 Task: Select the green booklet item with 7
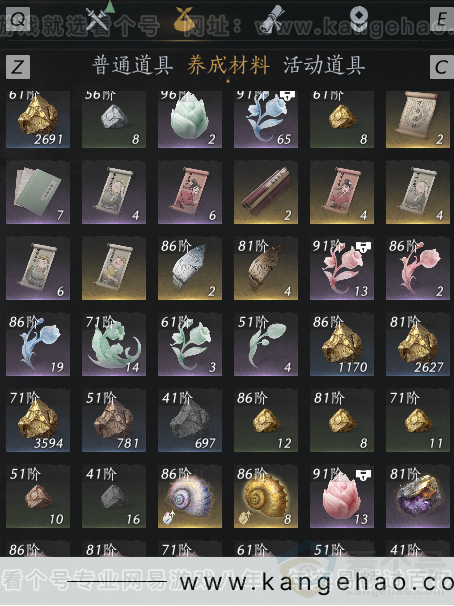tap(38, 192)
